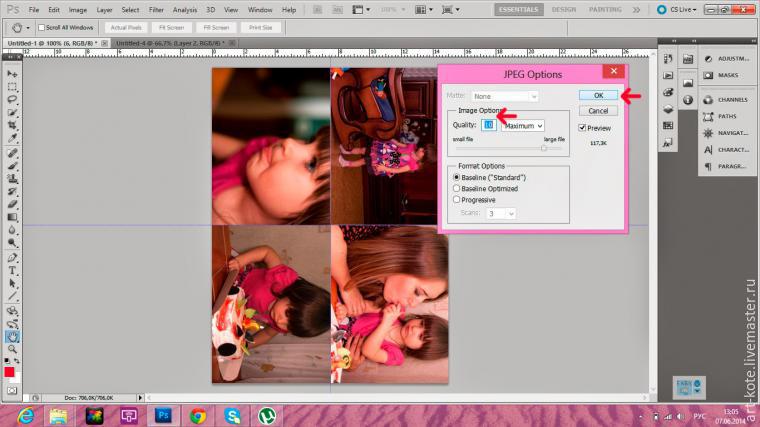This screenshot has height=427, width=760.
Task: Choose the Zoom tool in toolbox
Action: tap(13, 349)
